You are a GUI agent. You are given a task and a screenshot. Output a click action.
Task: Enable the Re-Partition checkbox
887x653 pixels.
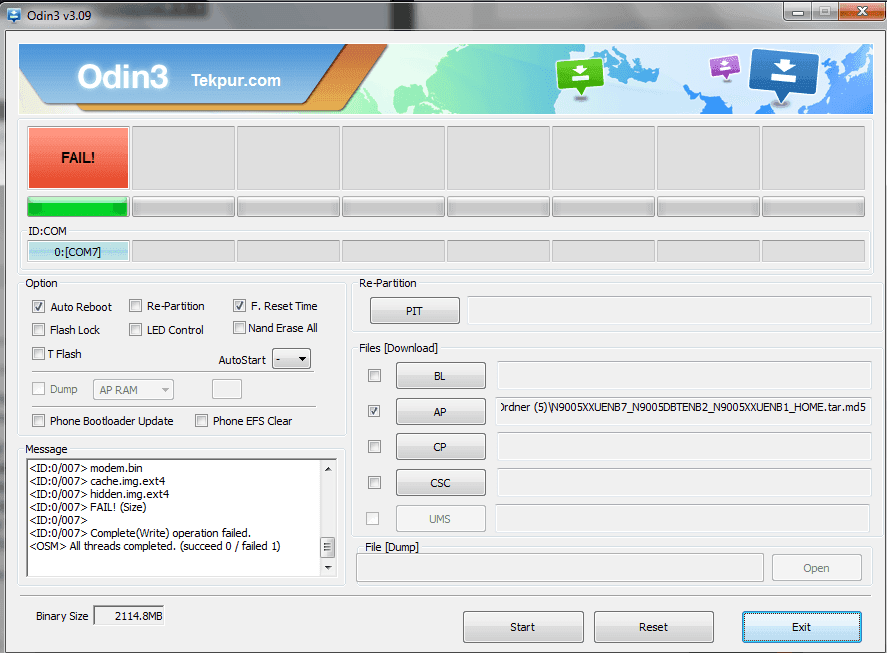(x=135, y=306)
